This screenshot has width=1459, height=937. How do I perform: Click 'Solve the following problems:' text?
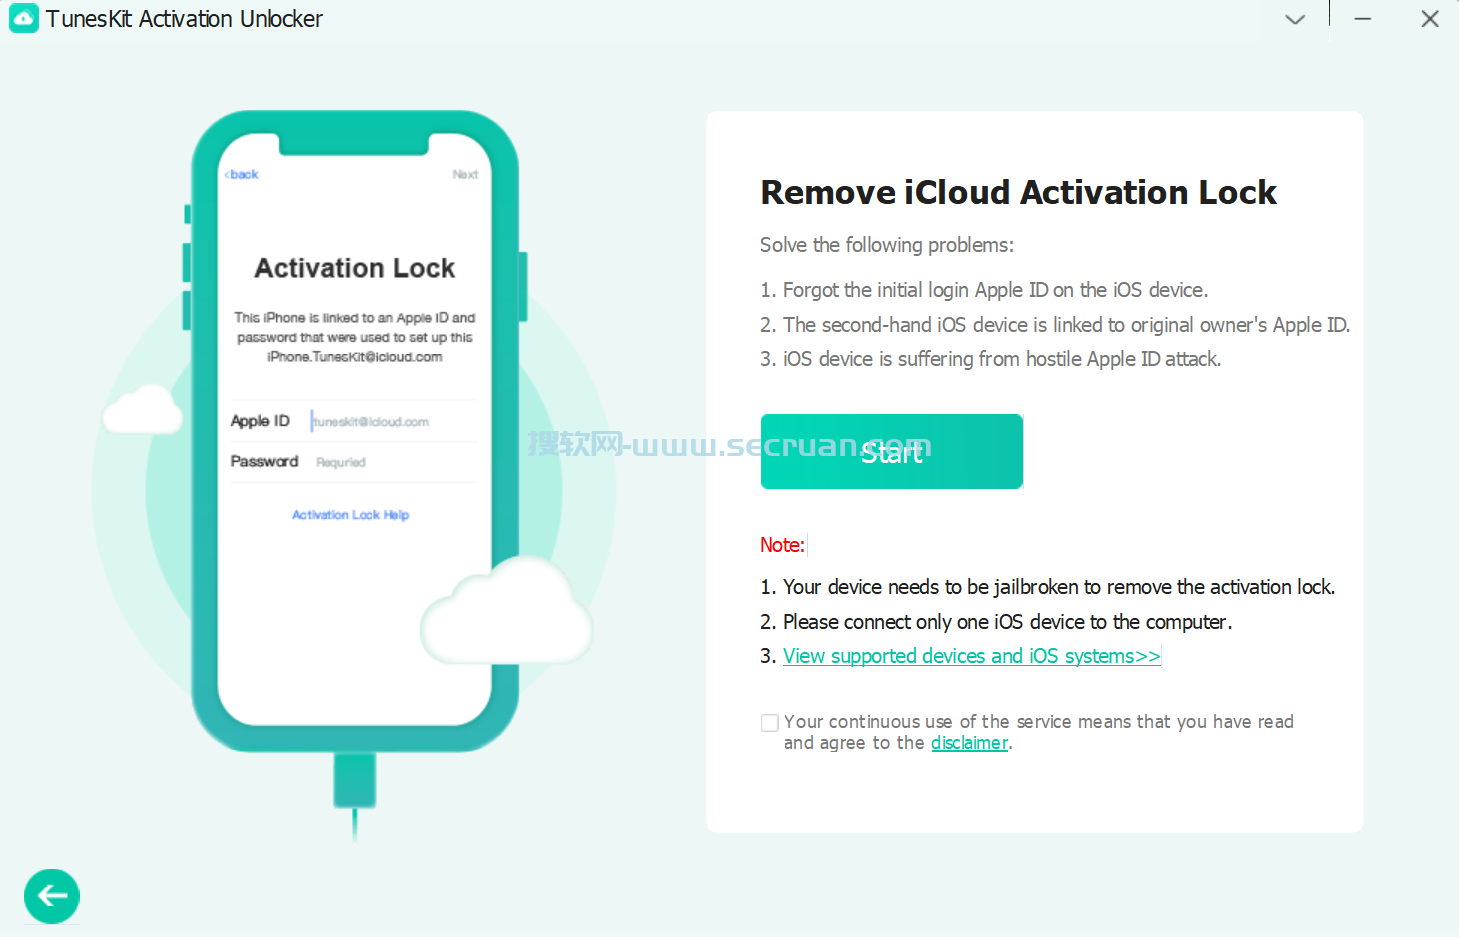click(887, 245)
